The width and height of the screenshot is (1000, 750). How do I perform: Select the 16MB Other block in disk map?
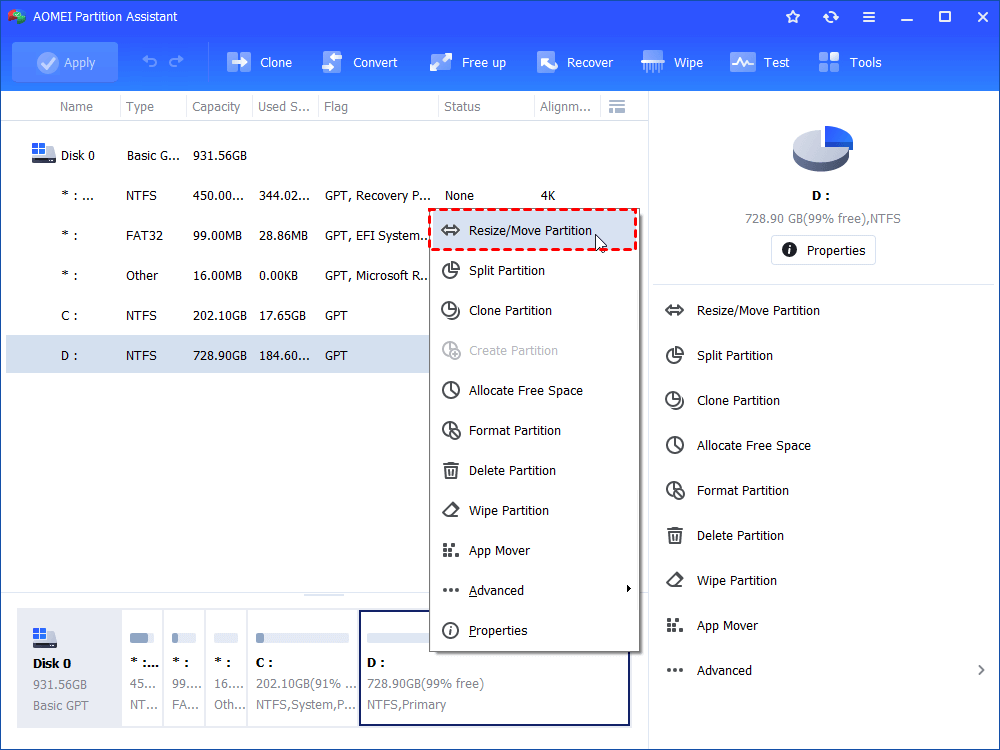point(226,668)
